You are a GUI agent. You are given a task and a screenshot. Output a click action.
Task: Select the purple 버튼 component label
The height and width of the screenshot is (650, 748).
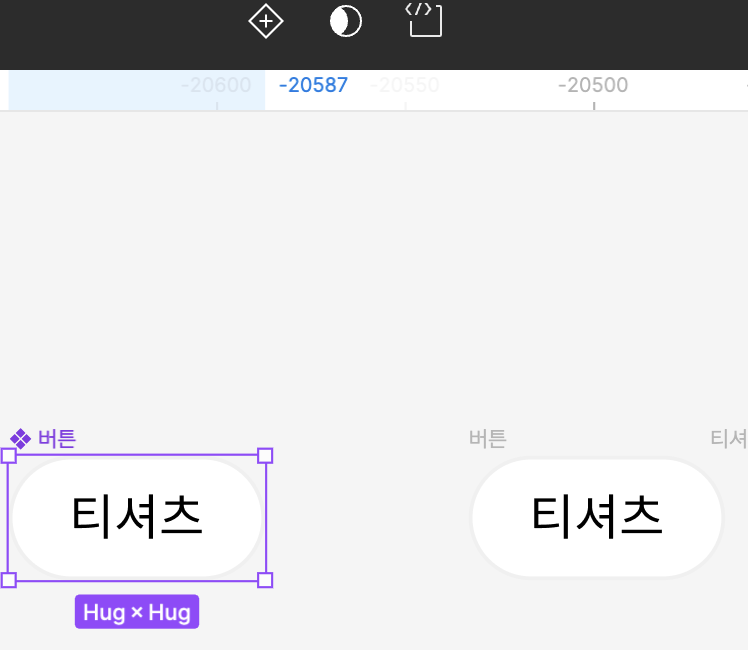click(x=57, y=439)
